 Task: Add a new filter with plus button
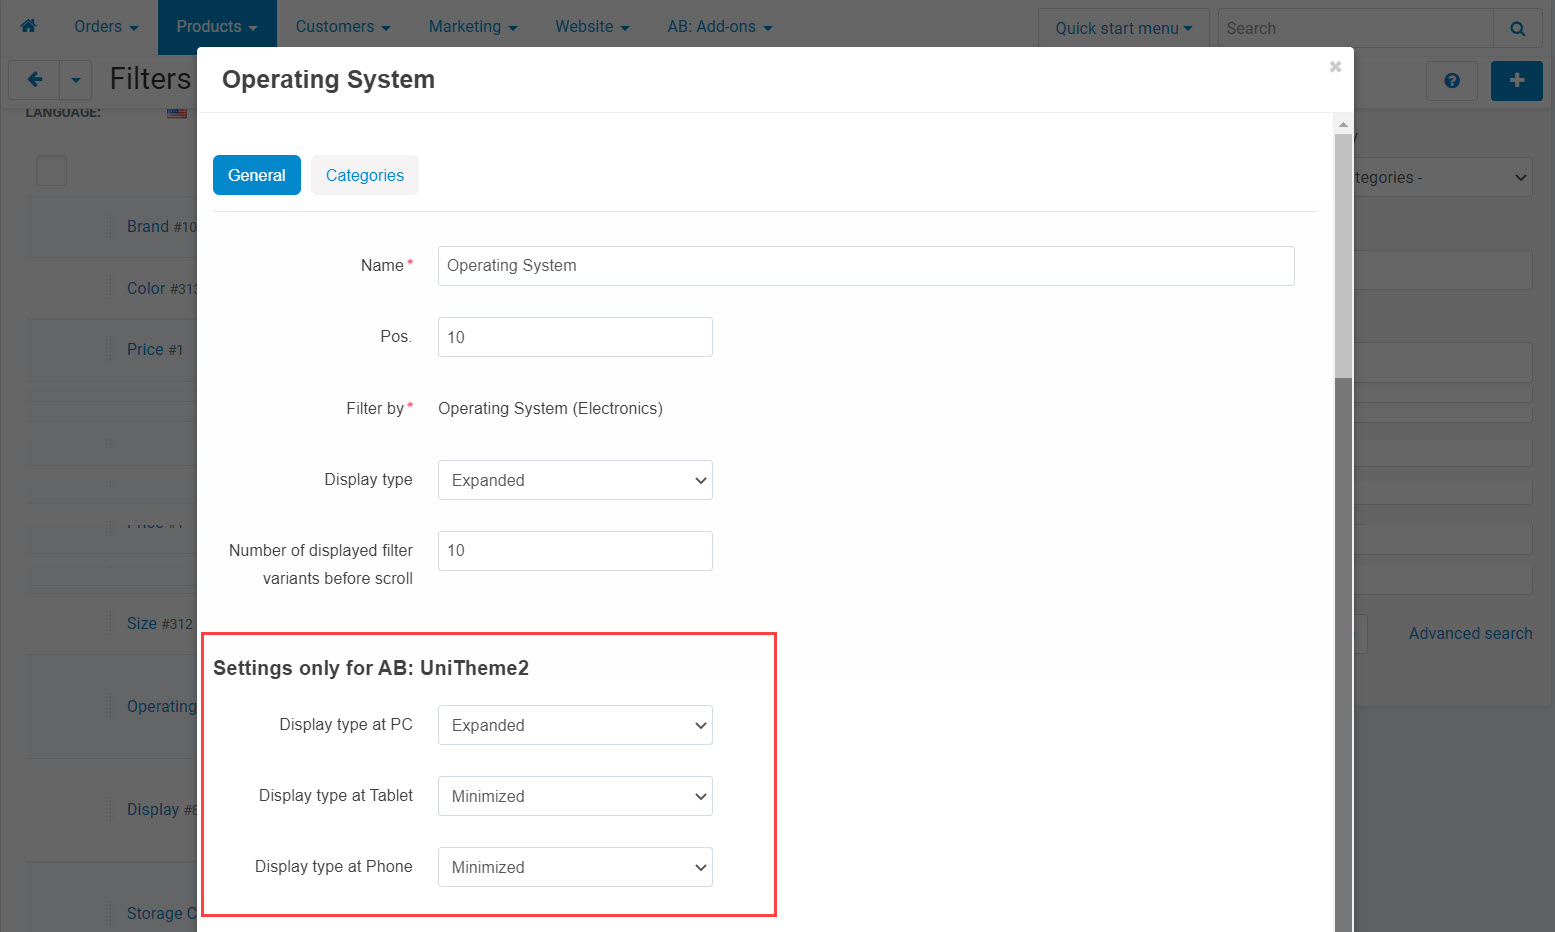tap(1516, 81)
